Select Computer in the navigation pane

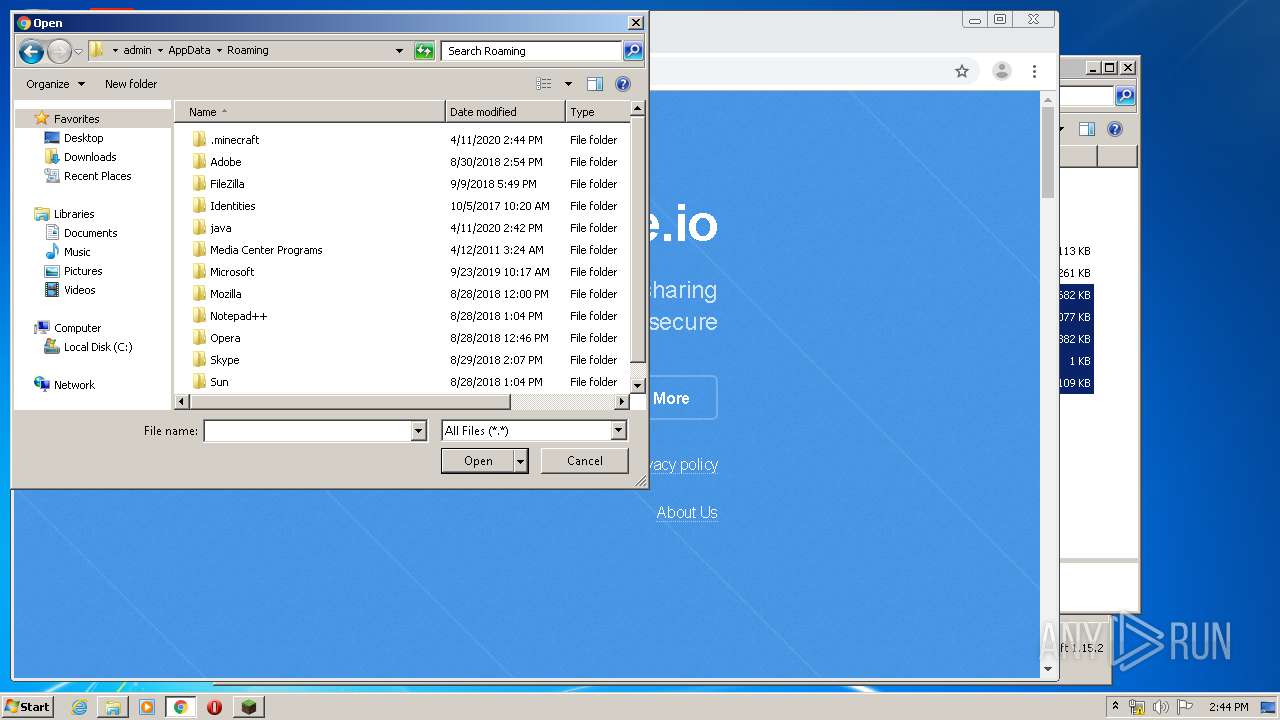77,328
